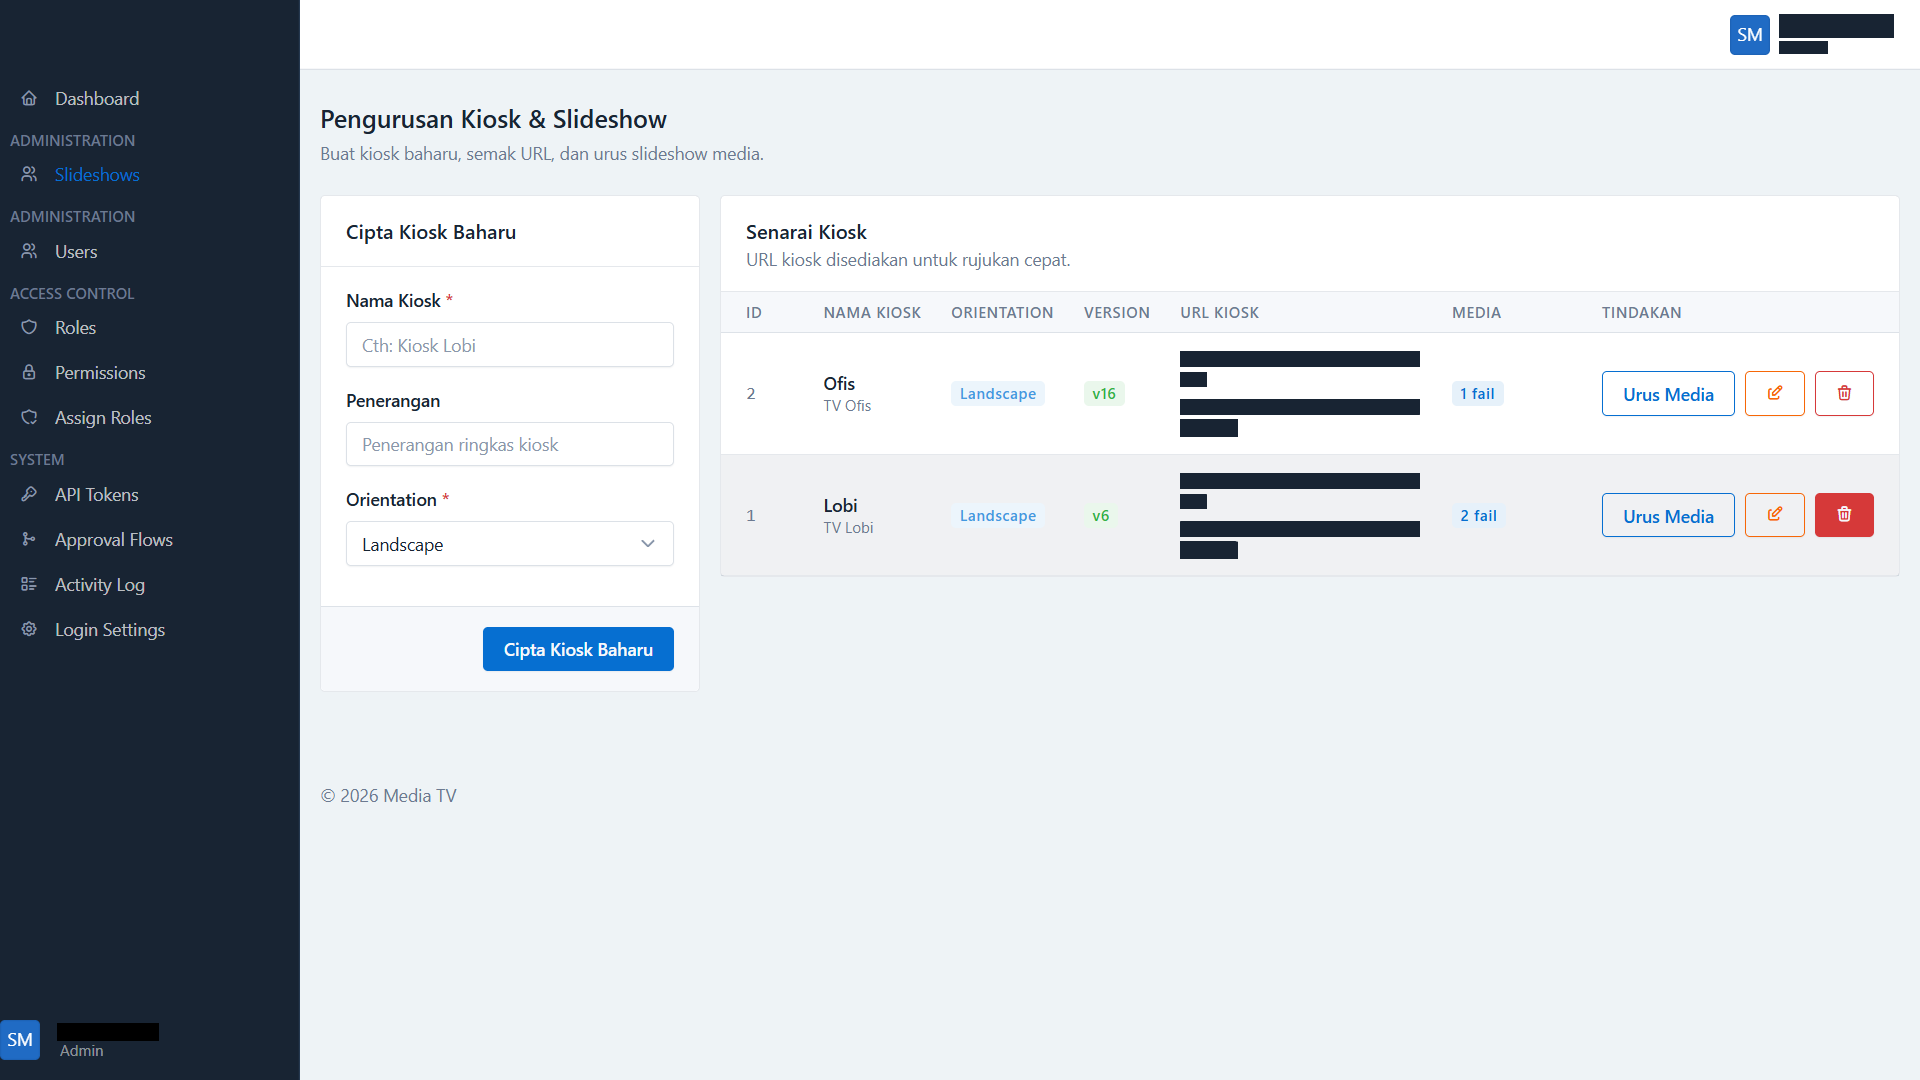Click the Permissions lock icon
Screen dimensions: 1920x1080
29,372
